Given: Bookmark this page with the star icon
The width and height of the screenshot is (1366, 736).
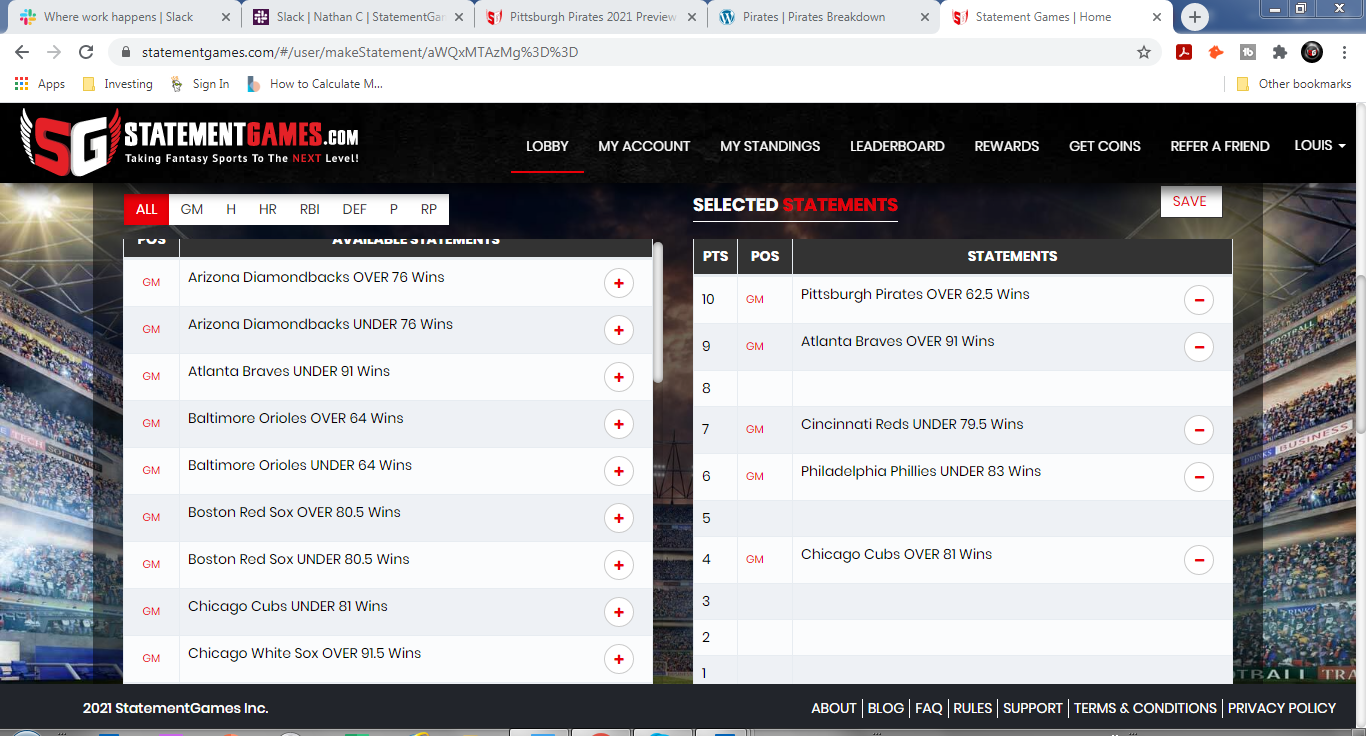Looking at the screenshot, I should pos(1144,52).
